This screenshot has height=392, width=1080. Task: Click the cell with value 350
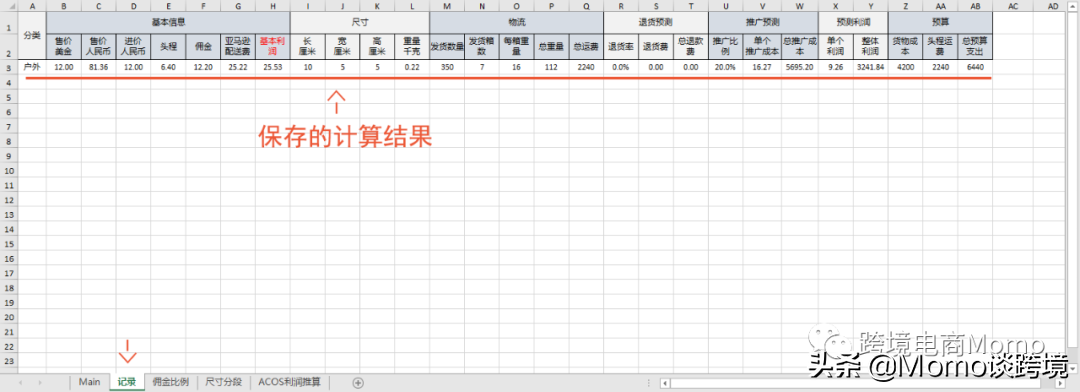click(x=446, y=68)
